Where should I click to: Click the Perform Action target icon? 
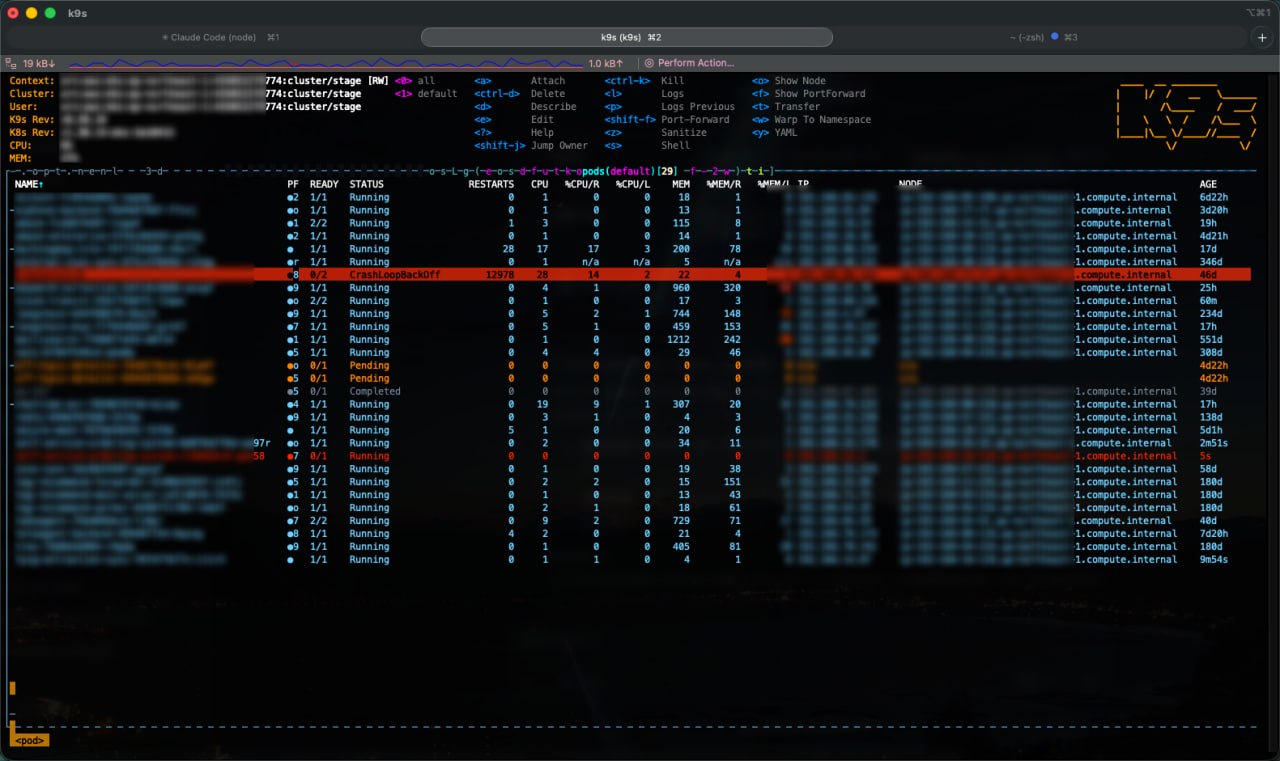649,63
